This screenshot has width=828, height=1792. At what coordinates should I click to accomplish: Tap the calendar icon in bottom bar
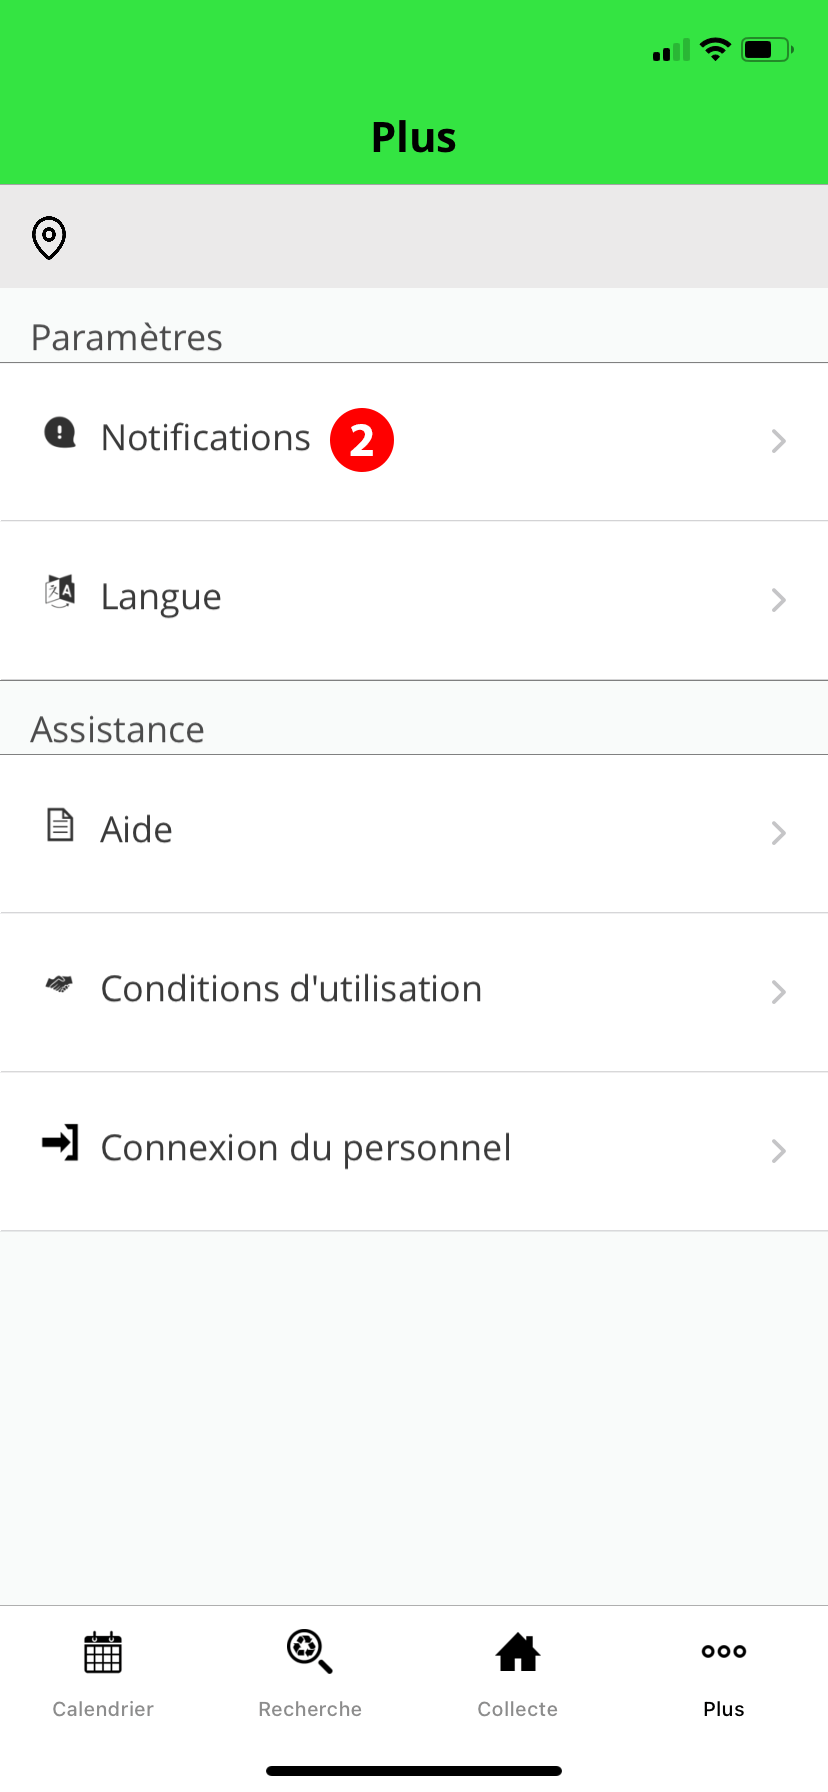coord(103,1652)
